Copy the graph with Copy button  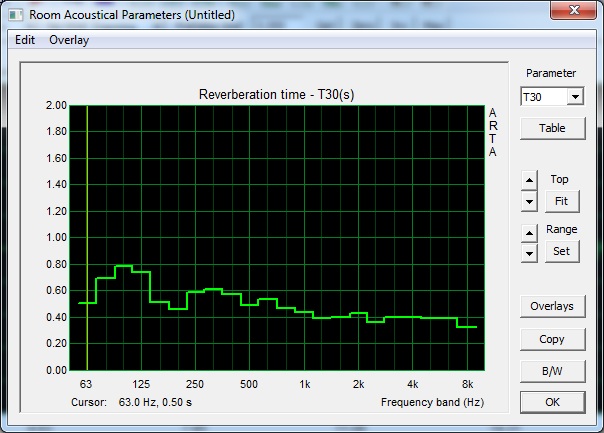(x=552, y=339)
